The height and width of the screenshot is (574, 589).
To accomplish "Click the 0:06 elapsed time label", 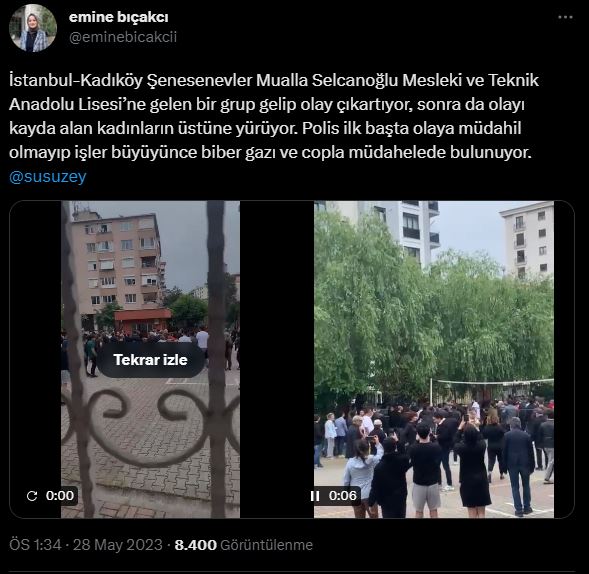I will pyautogui.click(x=343, y=496).
